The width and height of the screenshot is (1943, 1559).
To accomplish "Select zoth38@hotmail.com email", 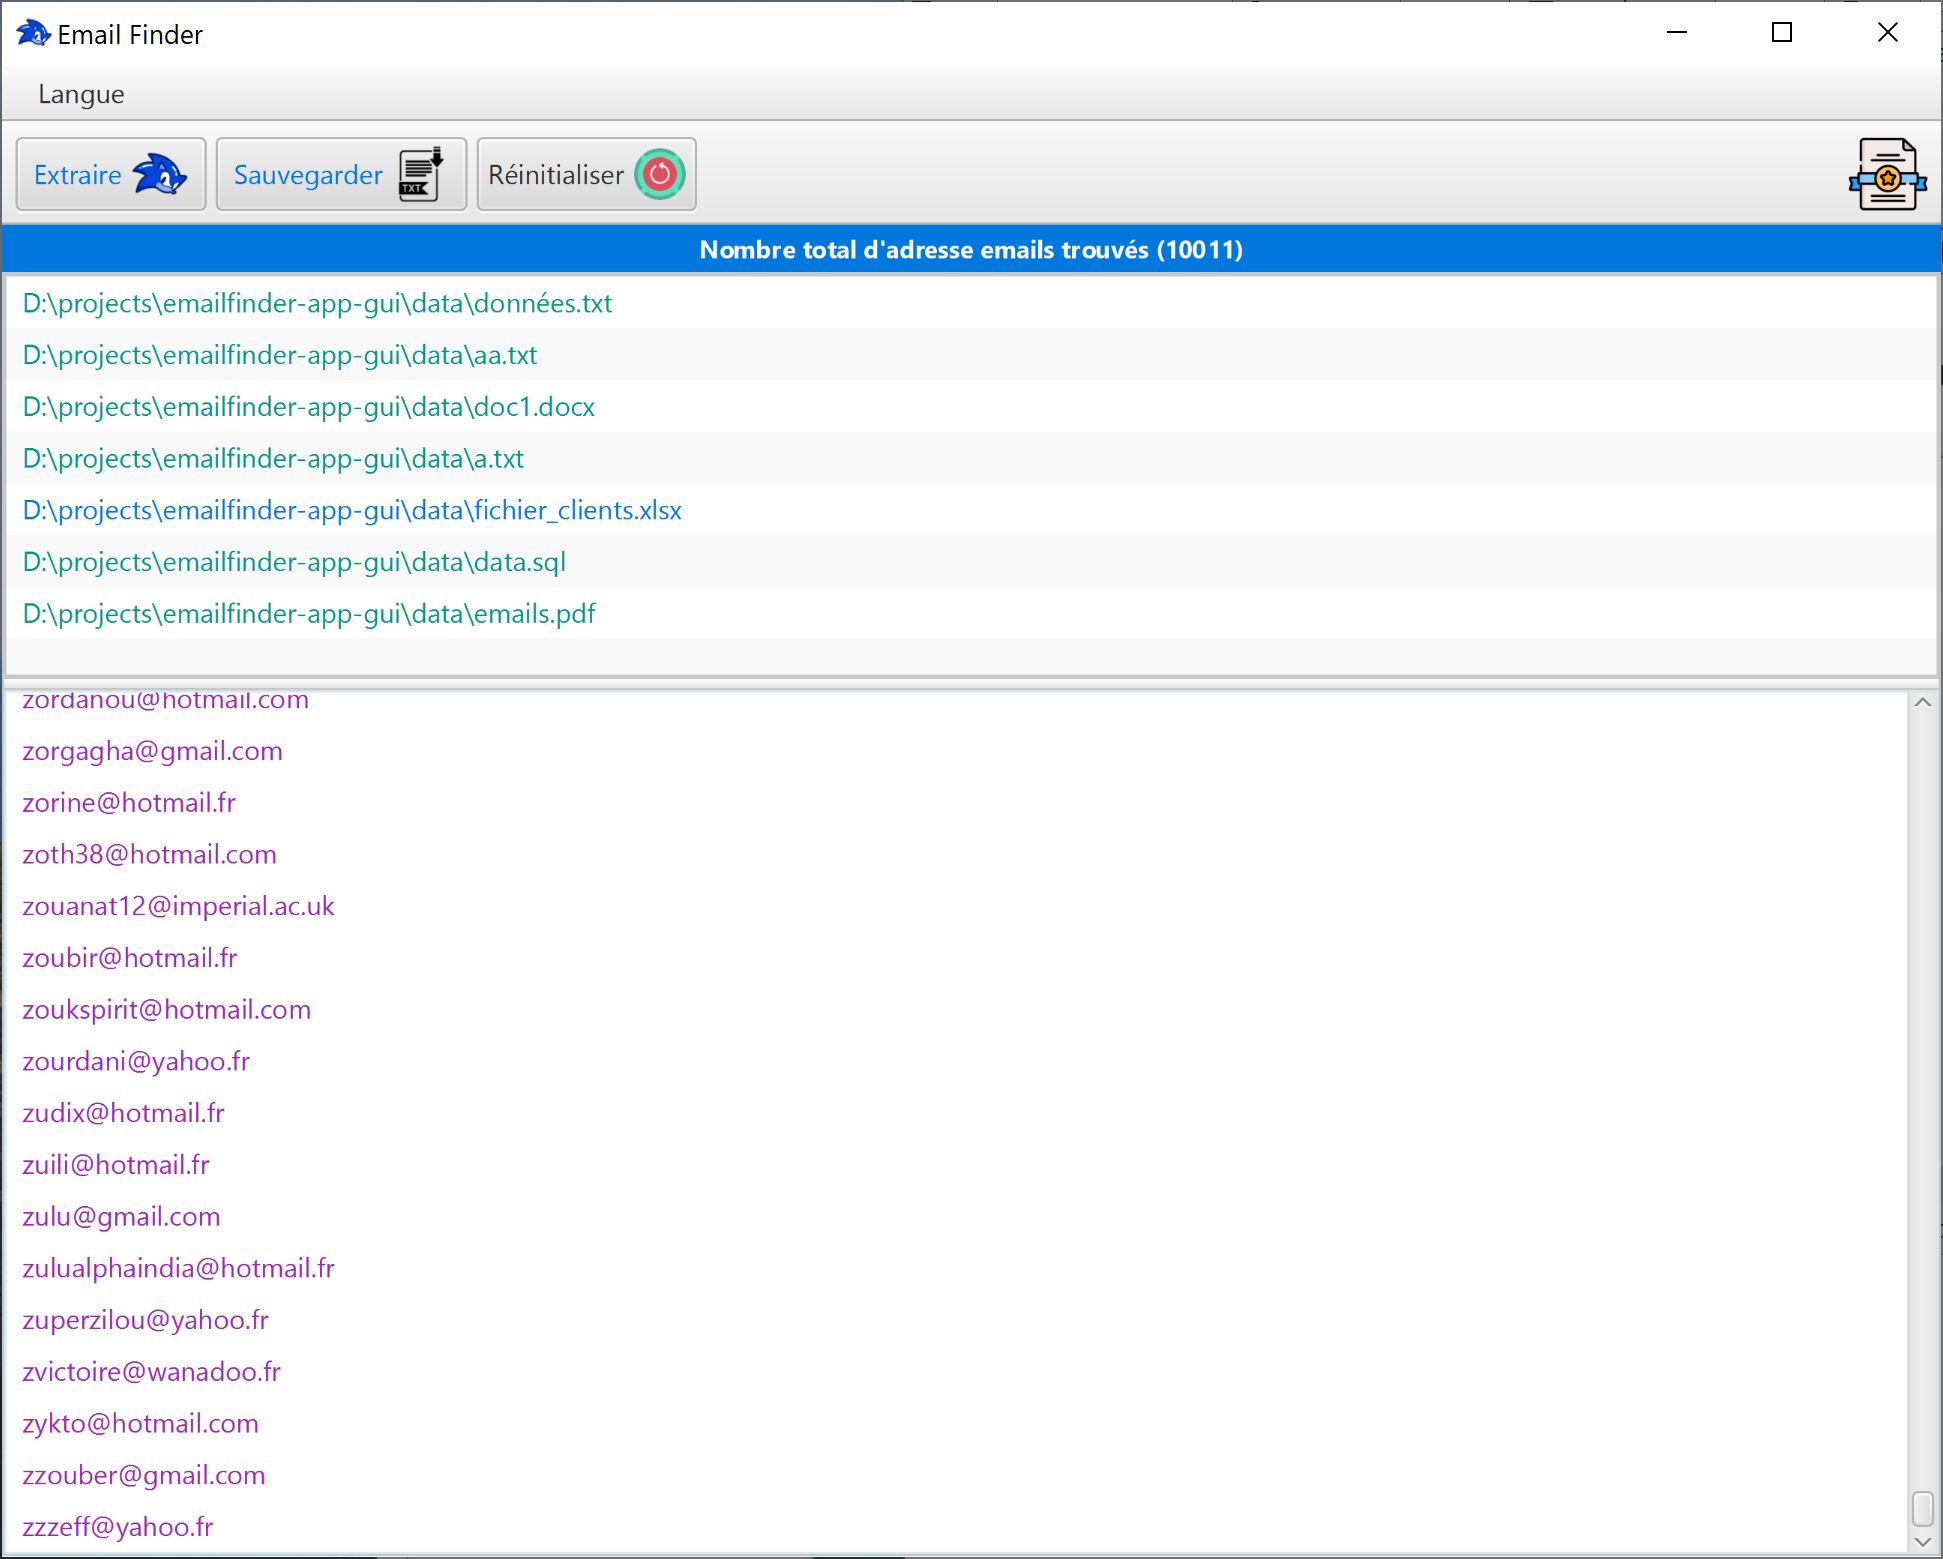I will (x=149, y=855).
